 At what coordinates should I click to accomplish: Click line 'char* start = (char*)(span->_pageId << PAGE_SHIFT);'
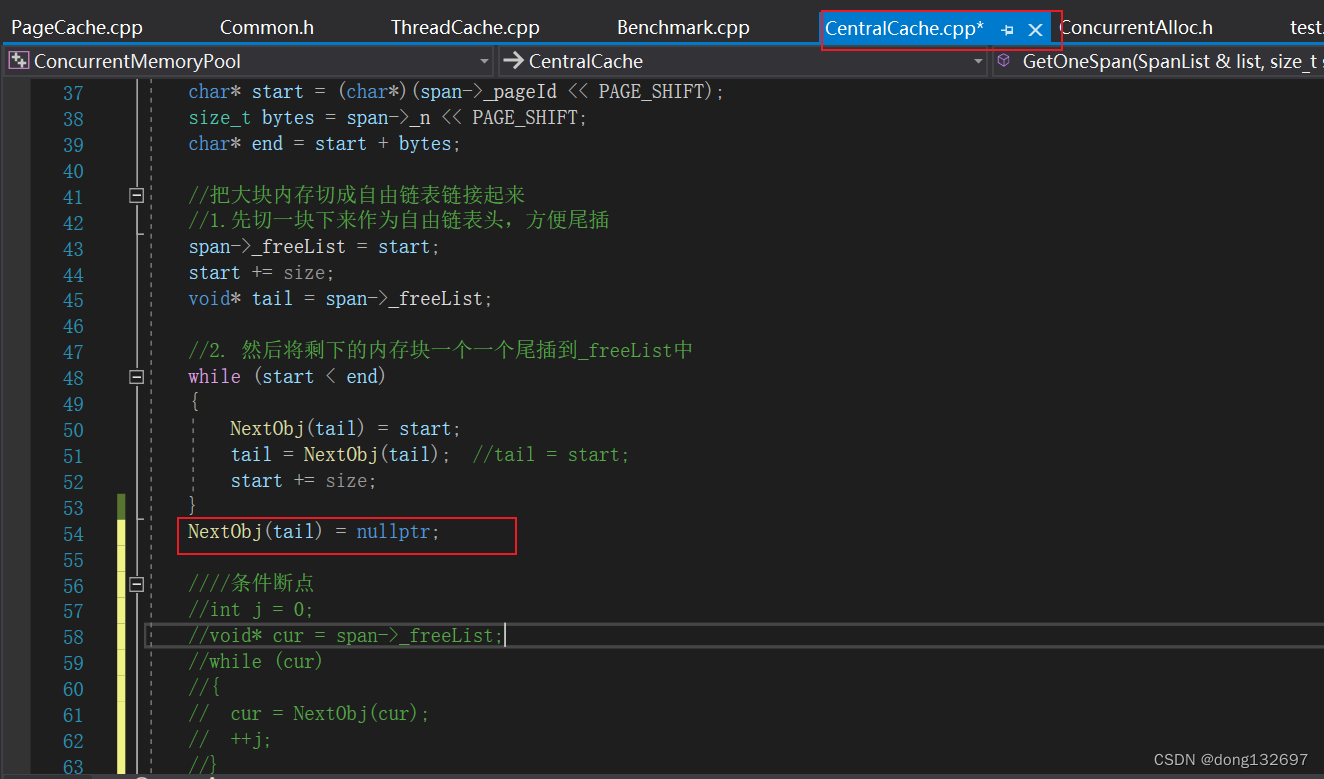(456, 92)
